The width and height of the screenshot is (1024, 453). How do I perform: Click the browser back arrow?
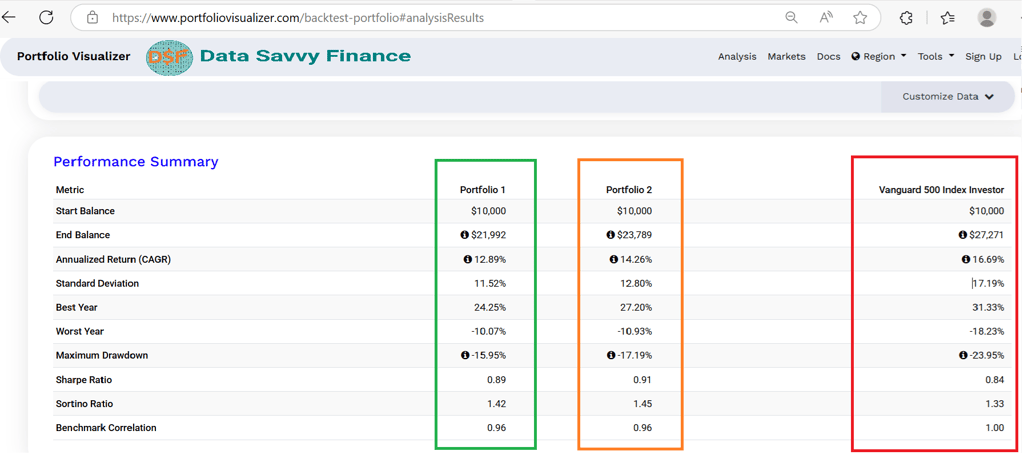8,18
